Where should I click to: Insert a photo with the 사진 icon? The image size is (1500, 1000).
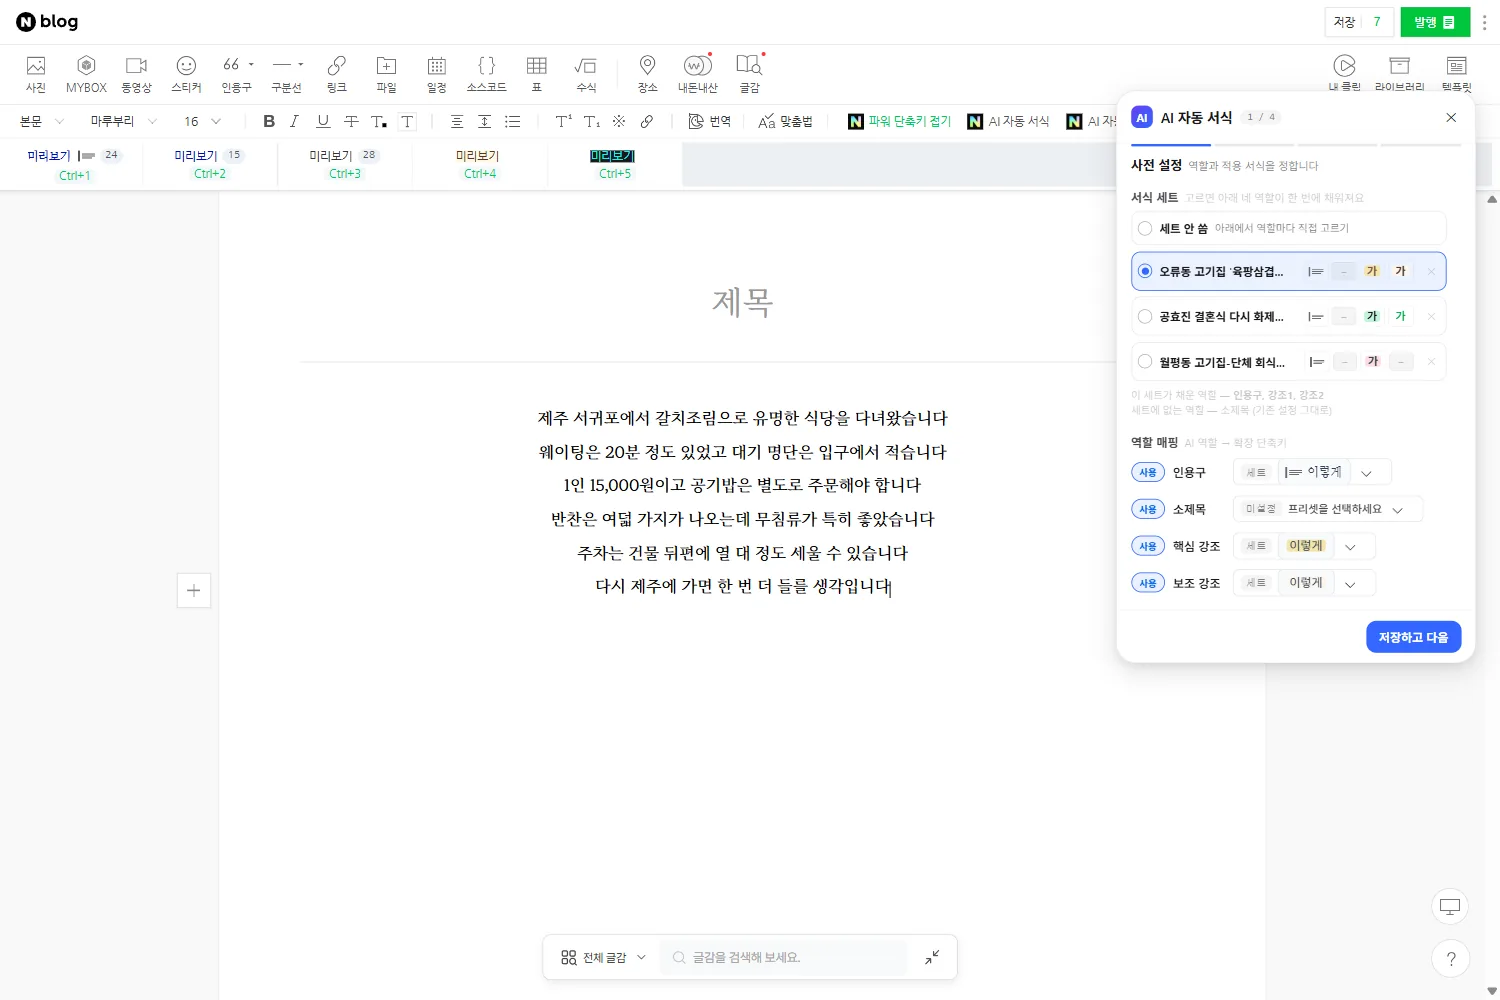[36, 74]
